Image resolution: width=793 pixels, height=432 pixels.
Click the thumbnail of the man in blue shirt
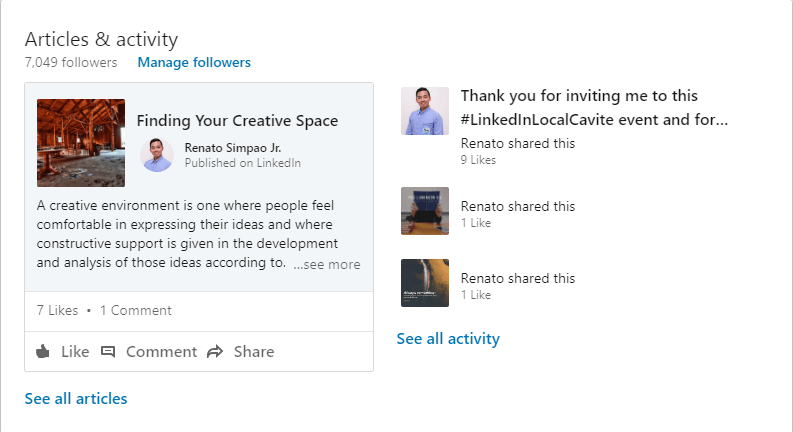pyautogui.click(x=425, y=111)
